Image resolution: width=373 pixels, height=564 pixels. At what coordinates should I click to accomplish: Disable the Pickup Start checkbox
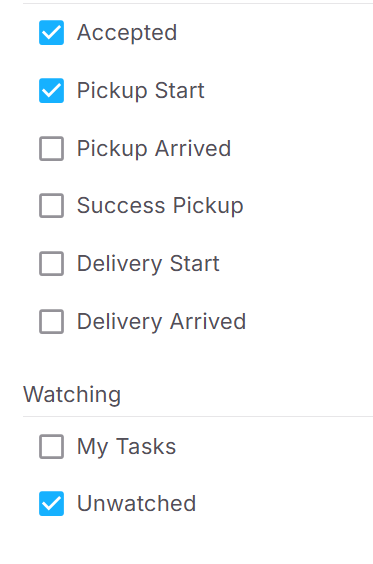tap(51, 91)
